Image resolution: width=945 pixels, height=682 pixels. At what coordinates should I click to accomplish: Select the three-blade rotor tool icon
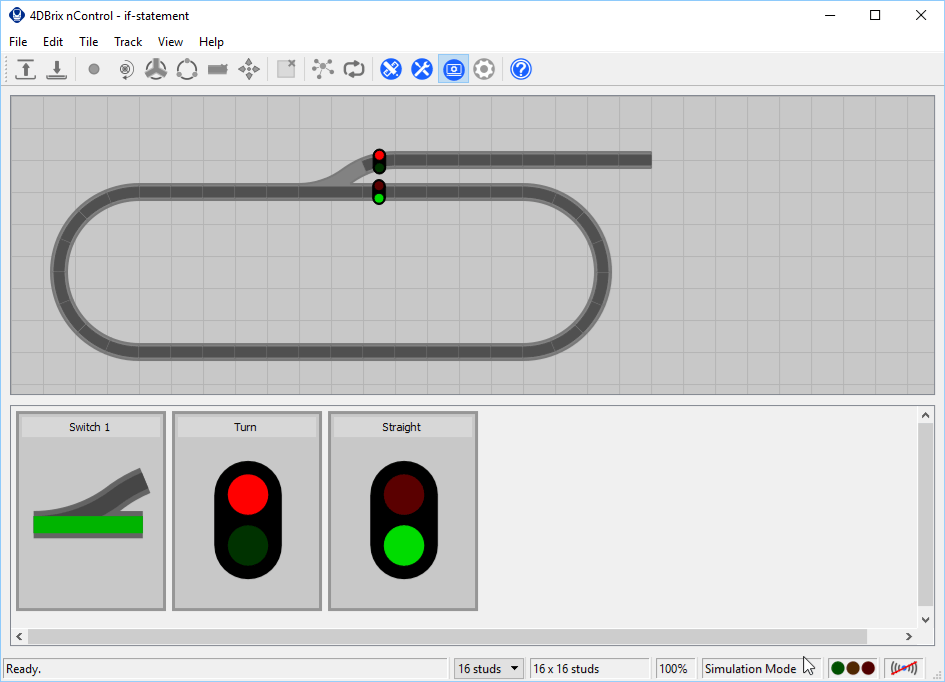coord(156,69)
